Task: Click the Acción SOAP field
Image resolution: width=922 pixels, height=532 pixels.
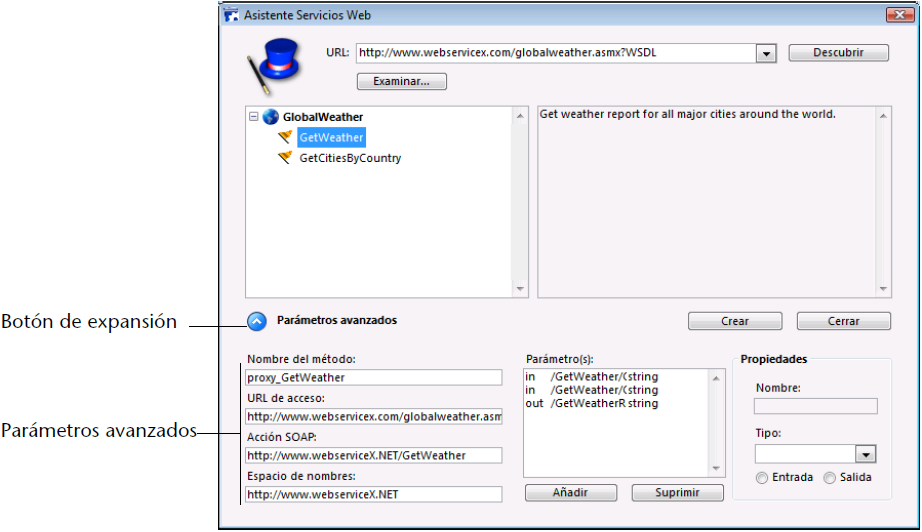Action: pos(373,456)
